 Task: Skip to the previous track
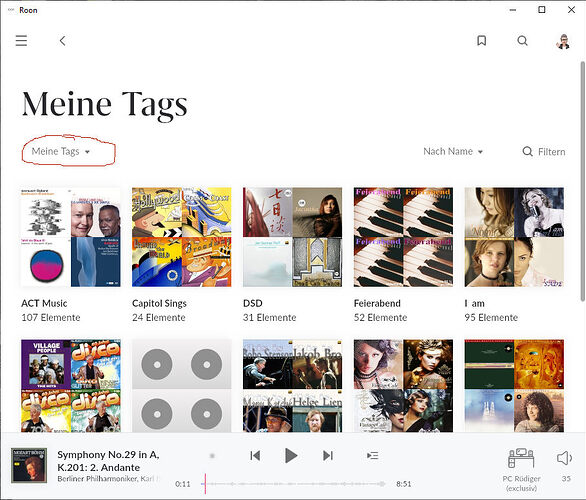tap(255, 456)
